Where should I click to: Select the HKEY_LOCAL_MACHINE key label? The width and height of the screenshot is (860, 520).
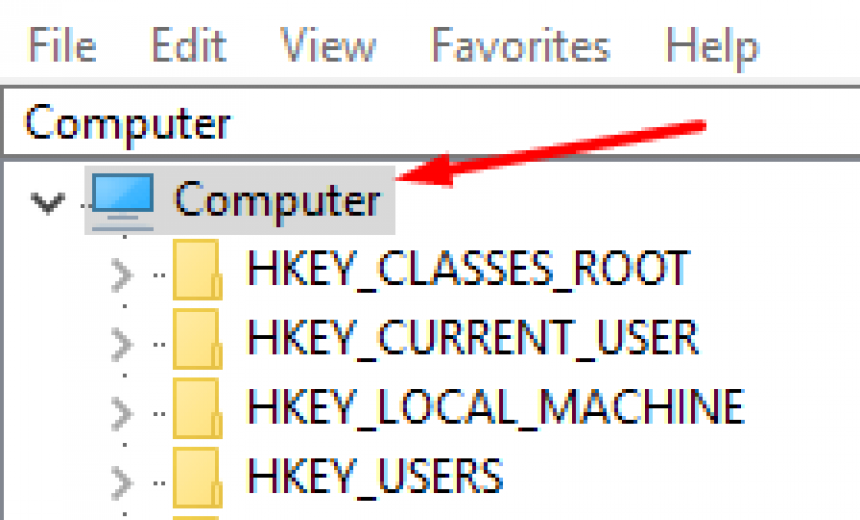496,407
